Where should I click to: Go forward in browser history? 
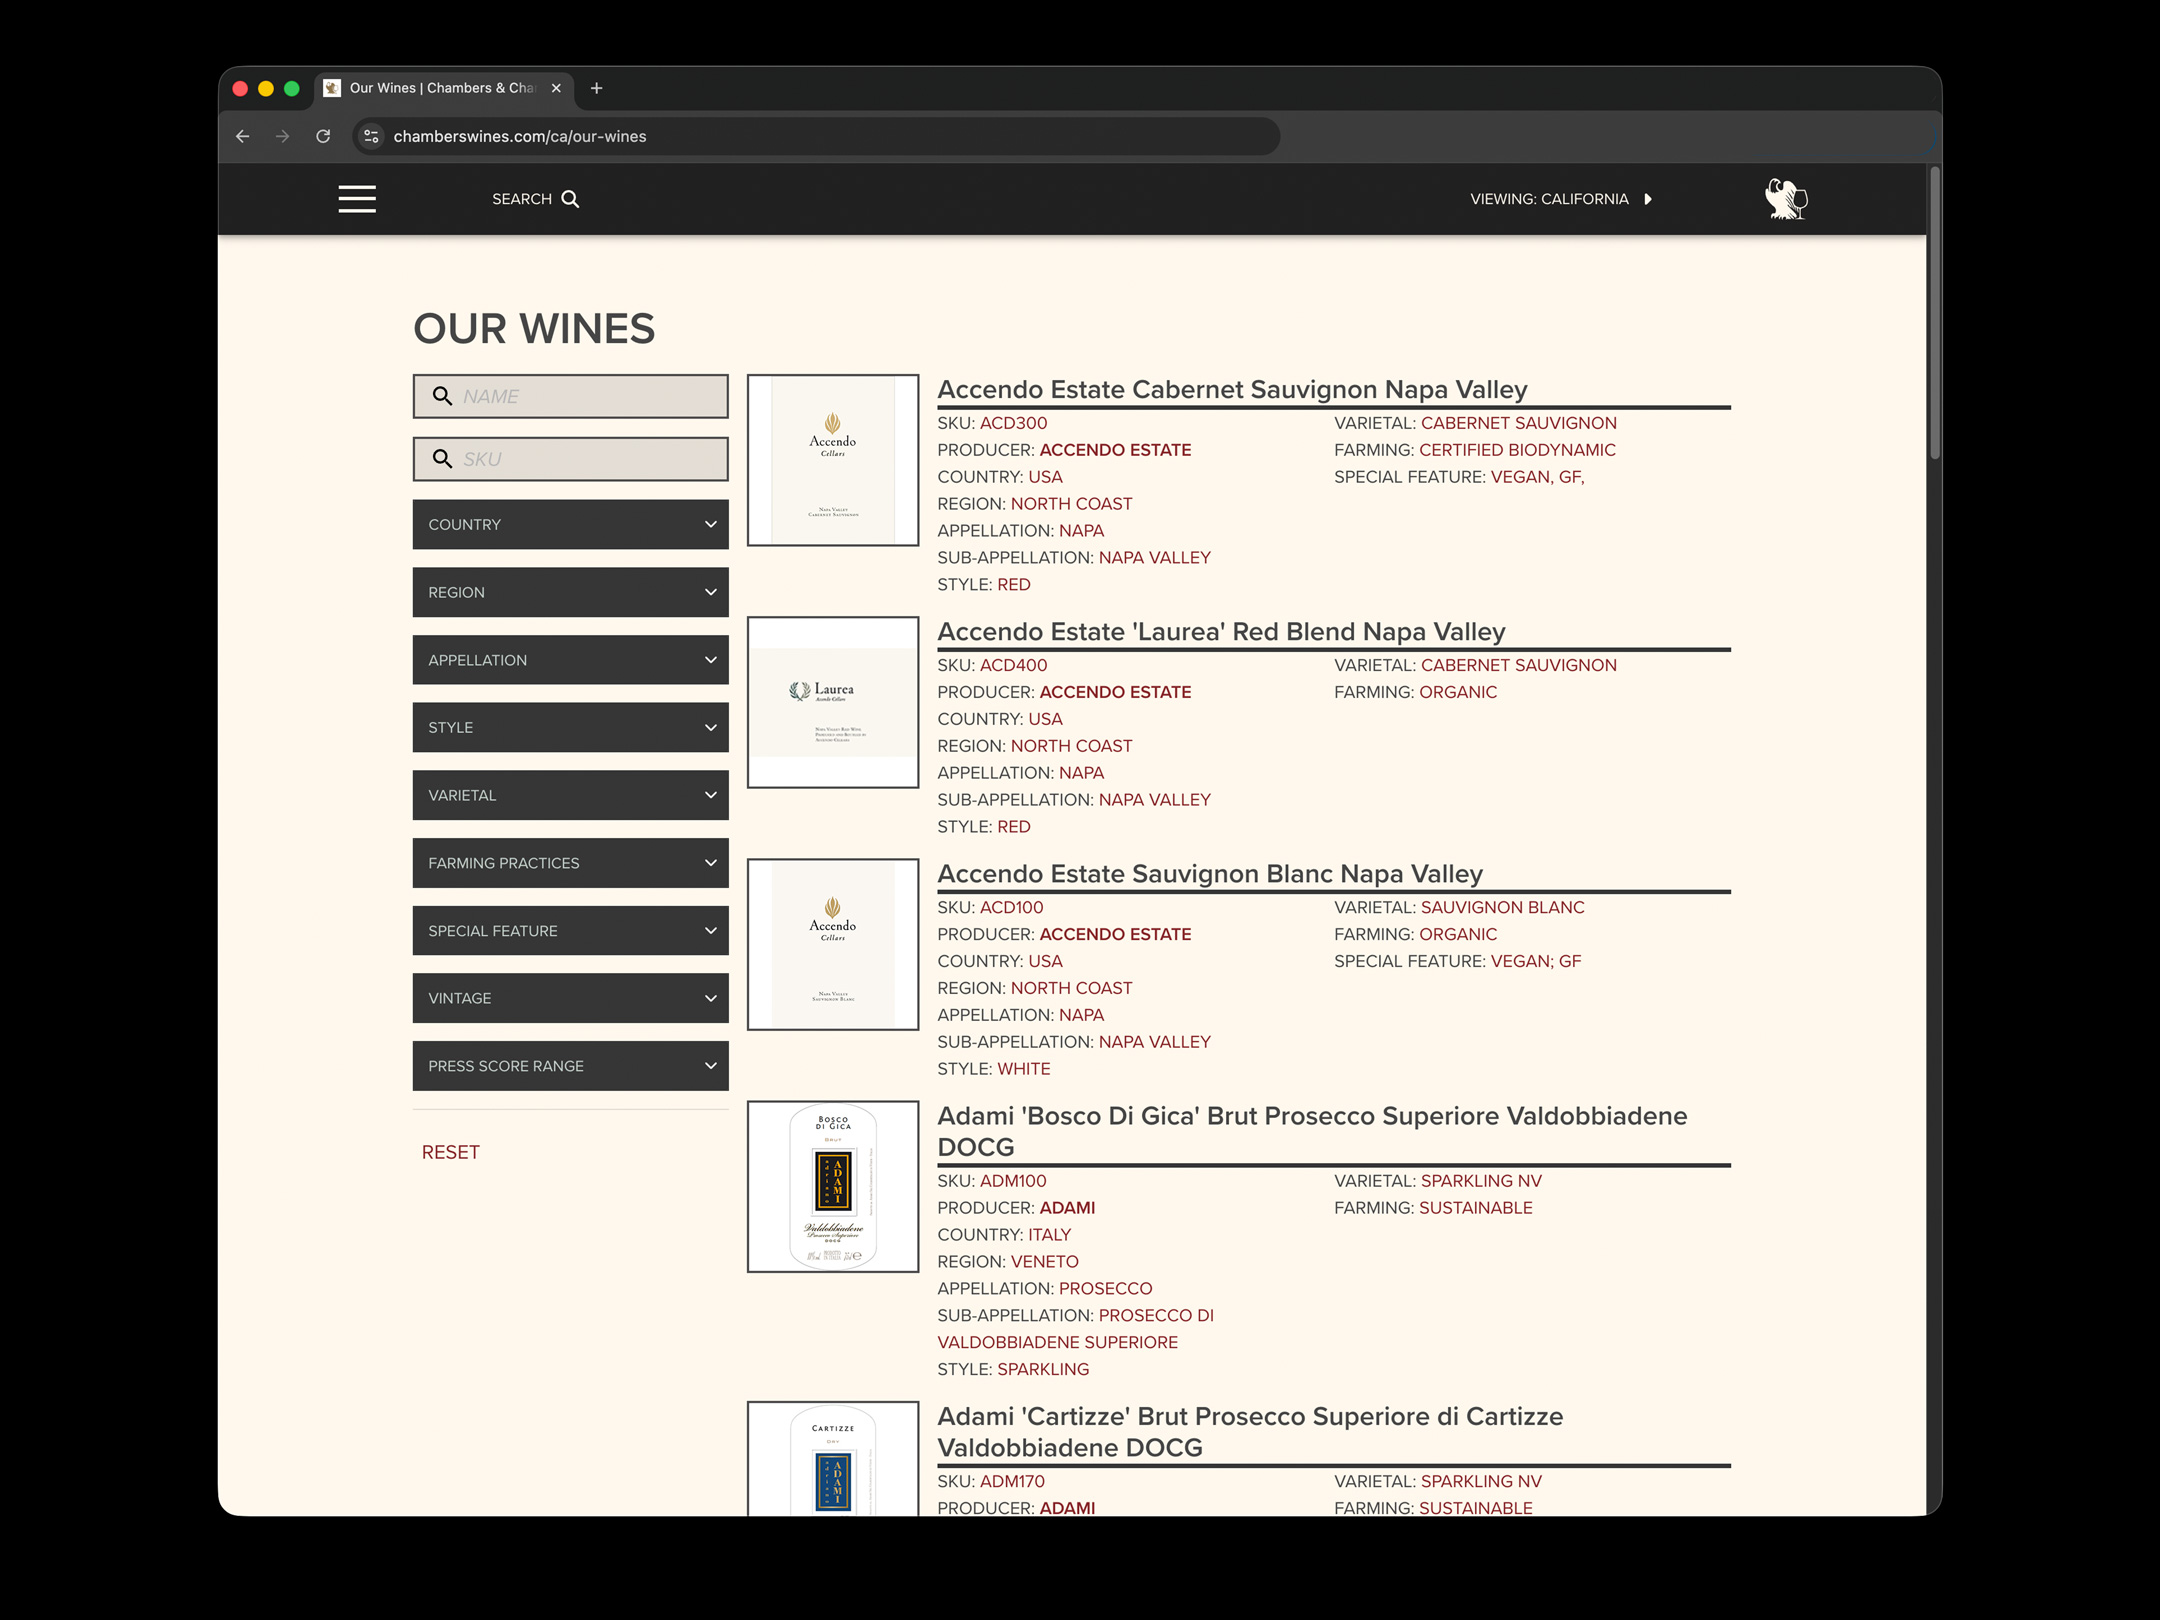[283, 136]
